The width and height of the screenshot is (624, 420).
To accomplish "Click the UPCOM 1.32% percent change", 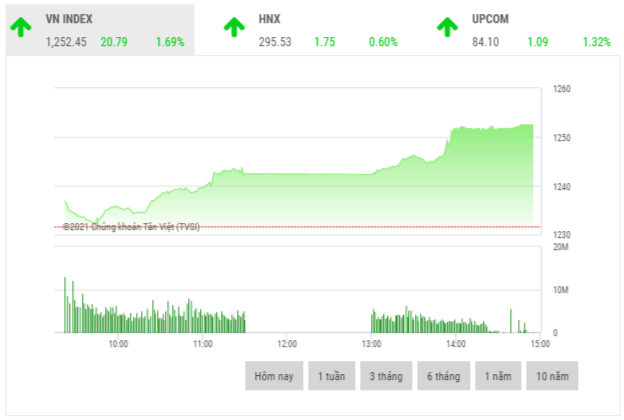I will (x=597, y=42).
